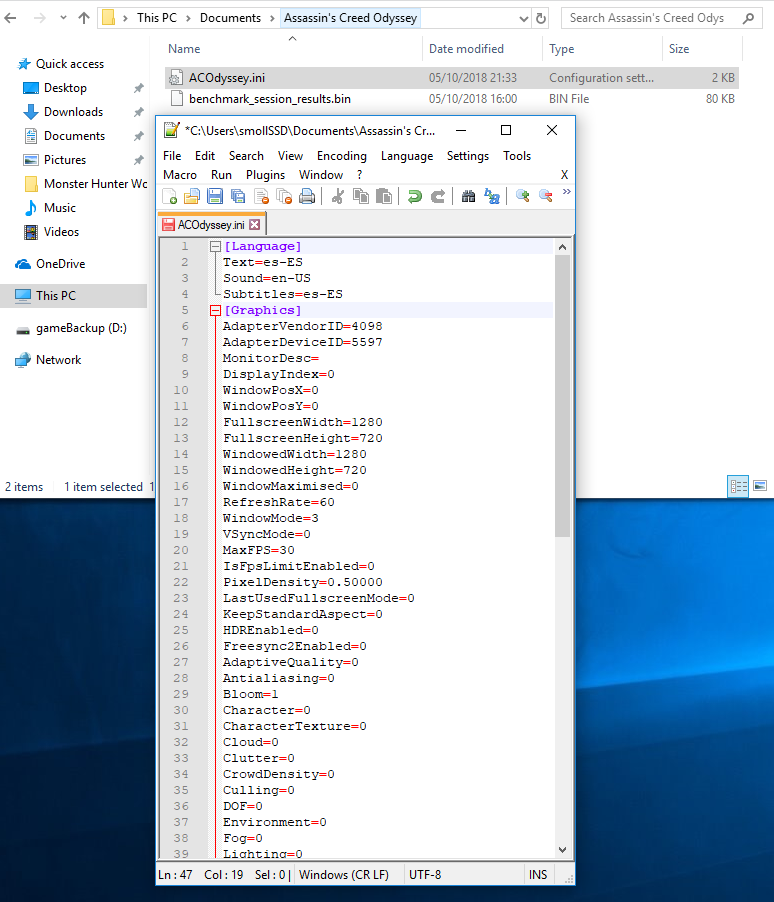The width and height of the screenshot is (774, 902).
Task: Show more toolbar items via the chevron
Action: pyautogui.click(x=567, y=192)
